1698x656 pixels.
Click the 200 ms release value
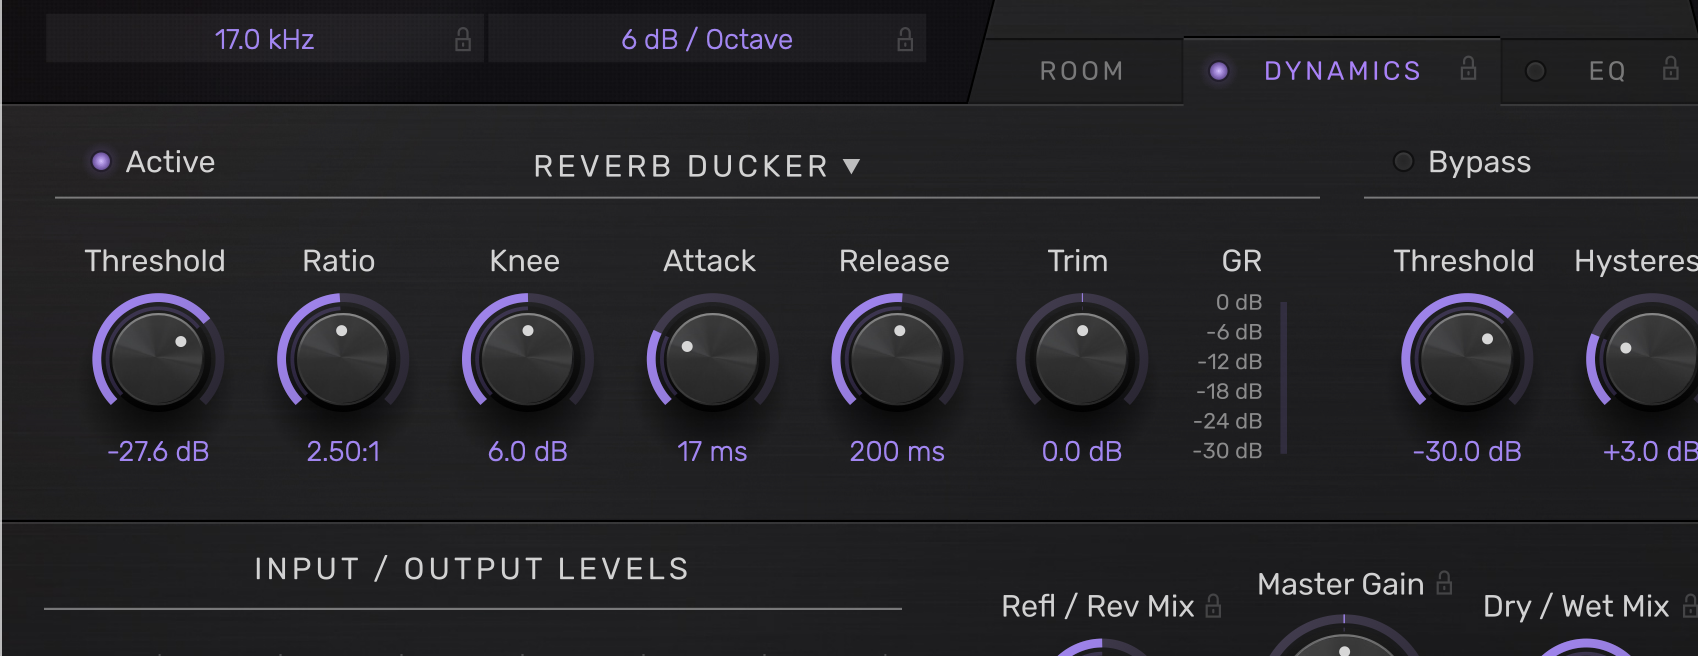[x=897, y=452]
